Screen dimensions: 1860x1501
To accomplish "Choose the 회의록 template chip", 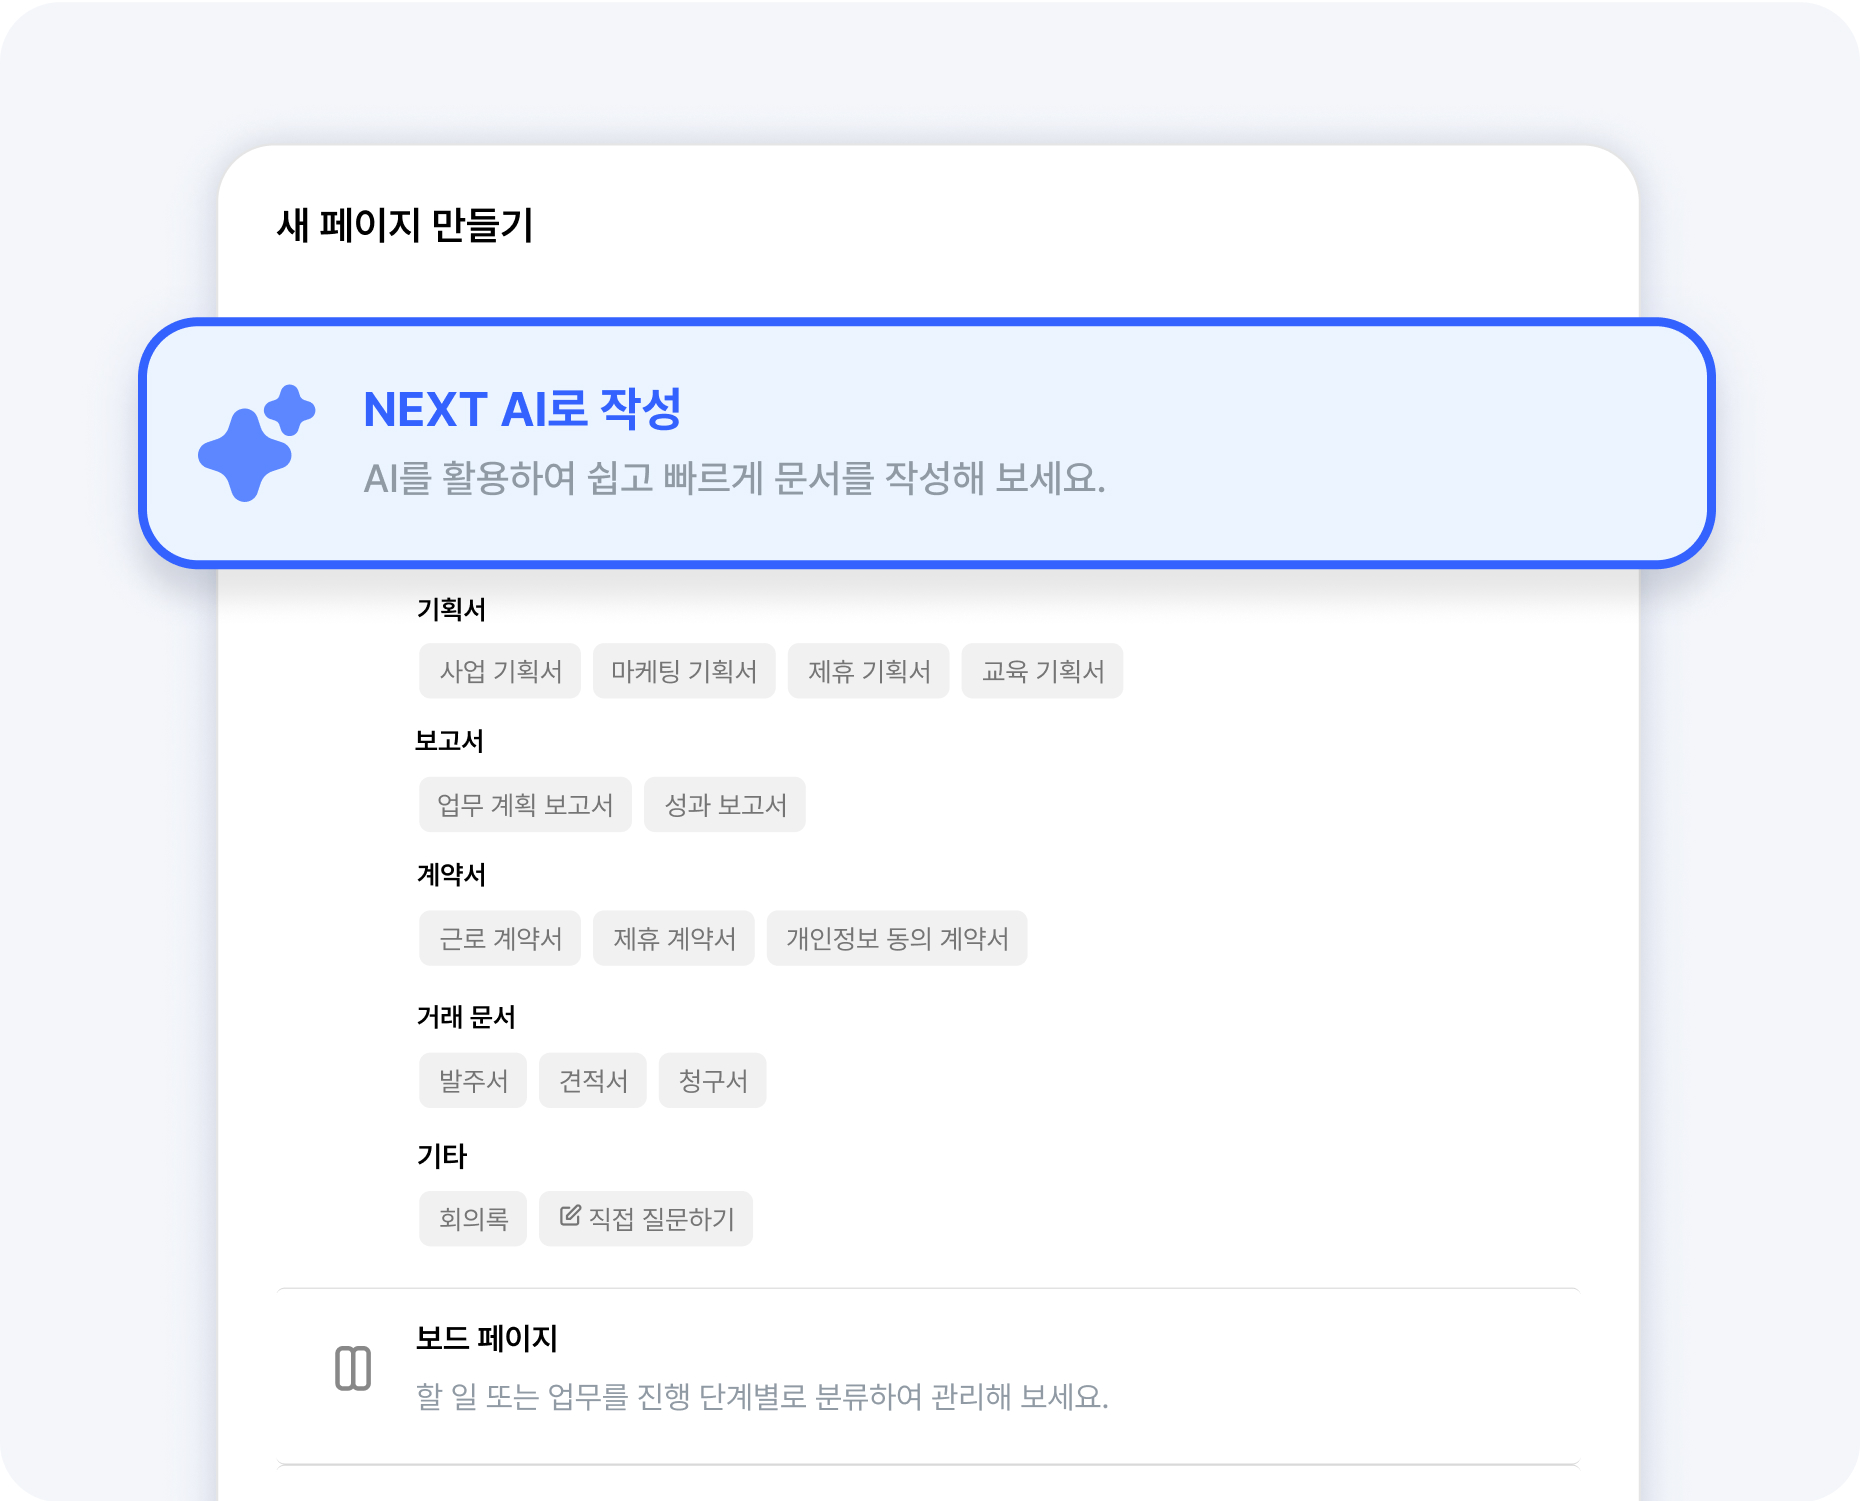I will pyautogui.click(x=473, y=1219).
